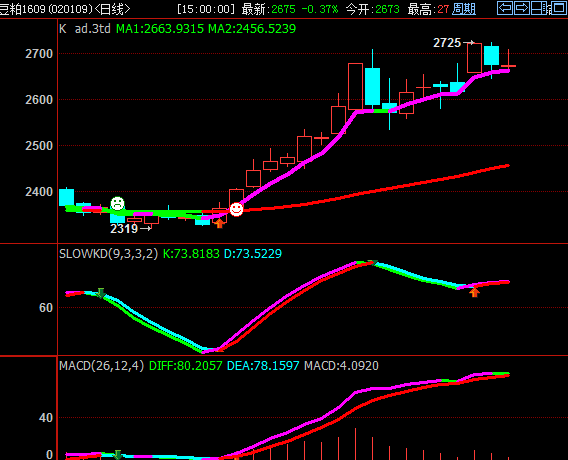Click the left arrow navigation icon
Image resolution: width=568 pixels, height=460 pixels.
(x=505, y=8)
